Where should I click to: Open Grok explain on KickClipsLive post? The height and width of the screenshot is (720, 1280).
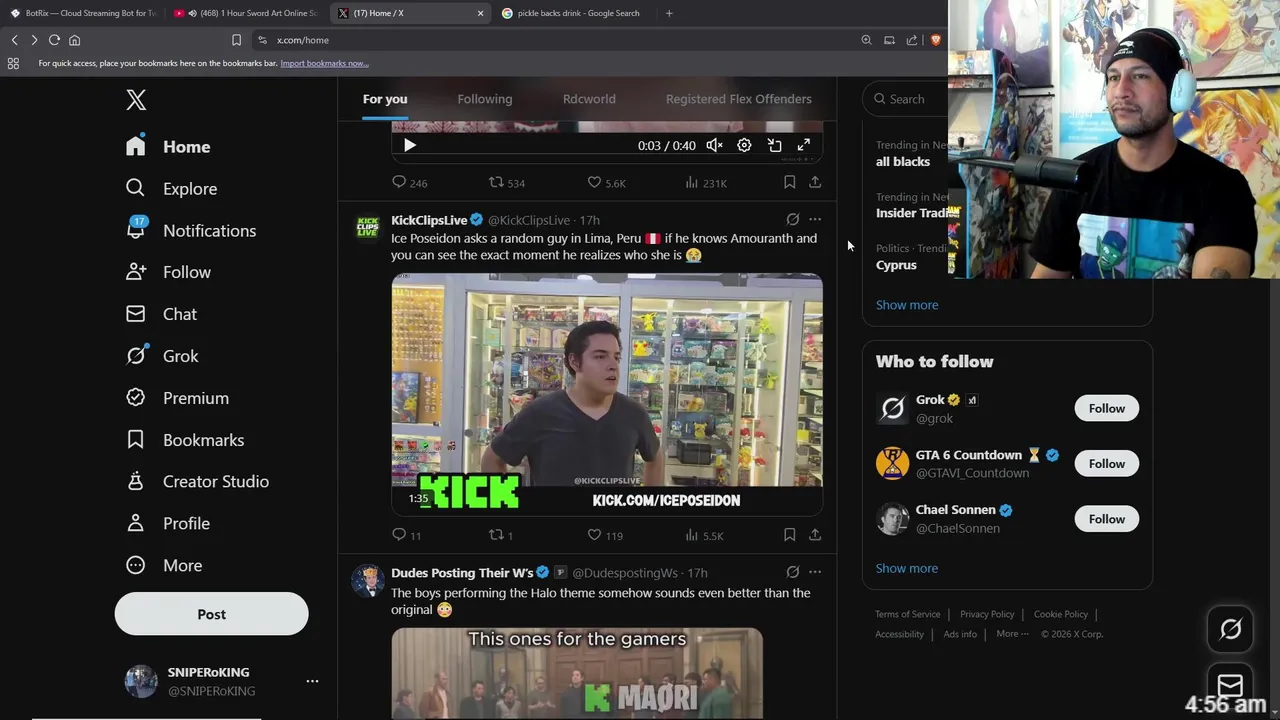click(x=792, y=220)
